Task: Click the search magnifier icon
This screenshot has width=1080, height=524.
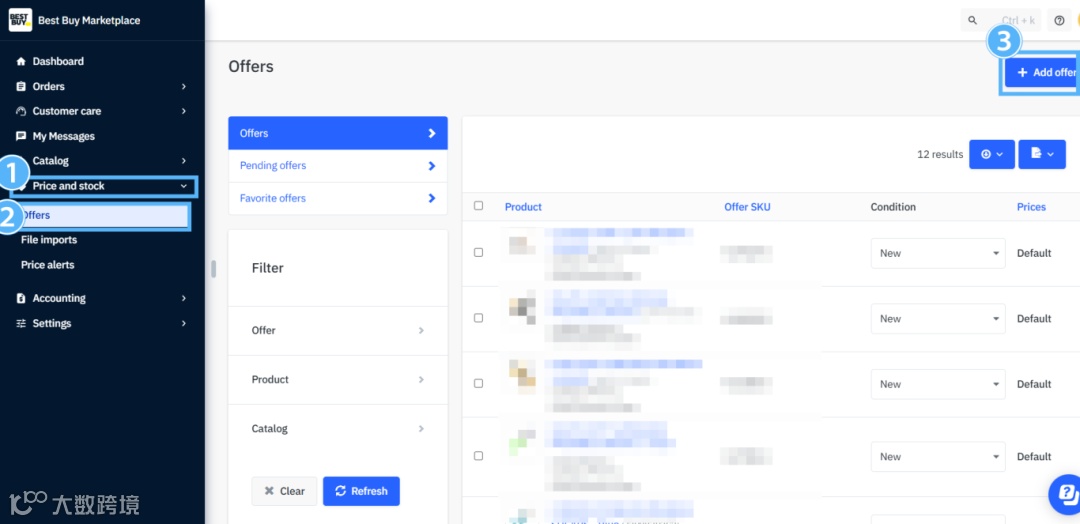Action: [973, 20]
